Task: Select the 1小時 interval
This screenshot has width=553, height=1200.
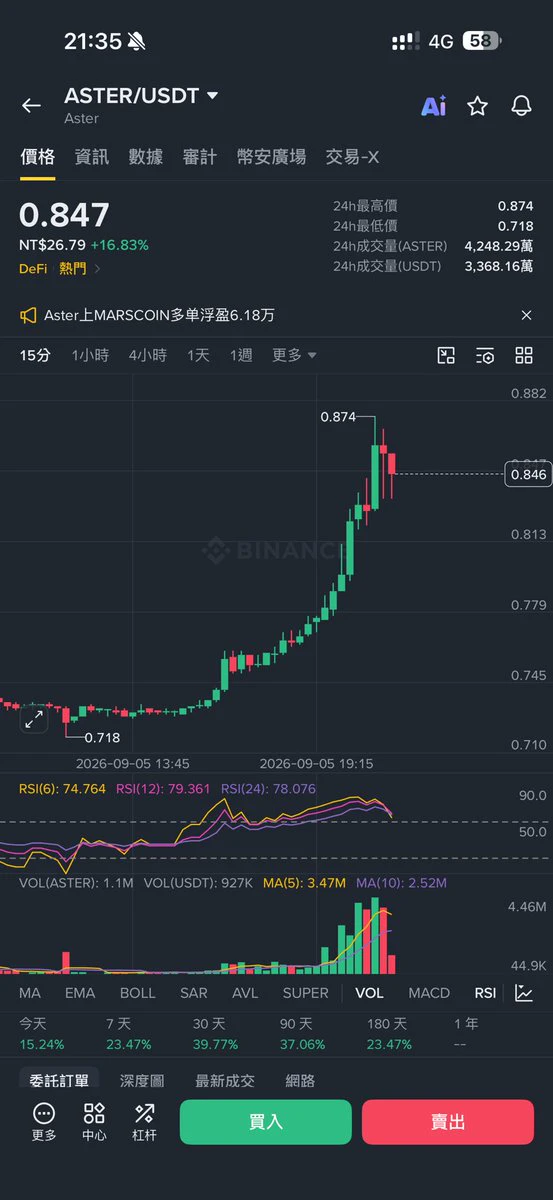Action: click(x=90, y=355)
